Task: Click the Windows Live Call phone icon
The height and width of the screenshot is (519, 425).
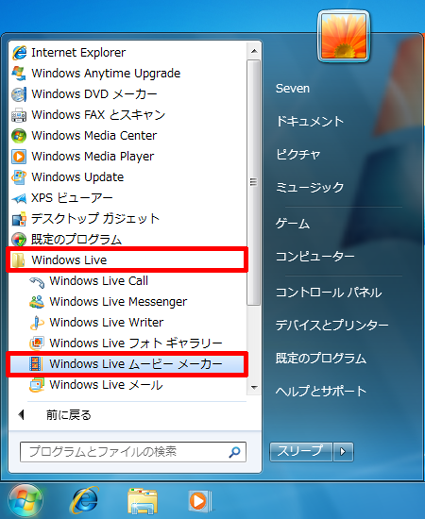Action: (x=37, y=281)
